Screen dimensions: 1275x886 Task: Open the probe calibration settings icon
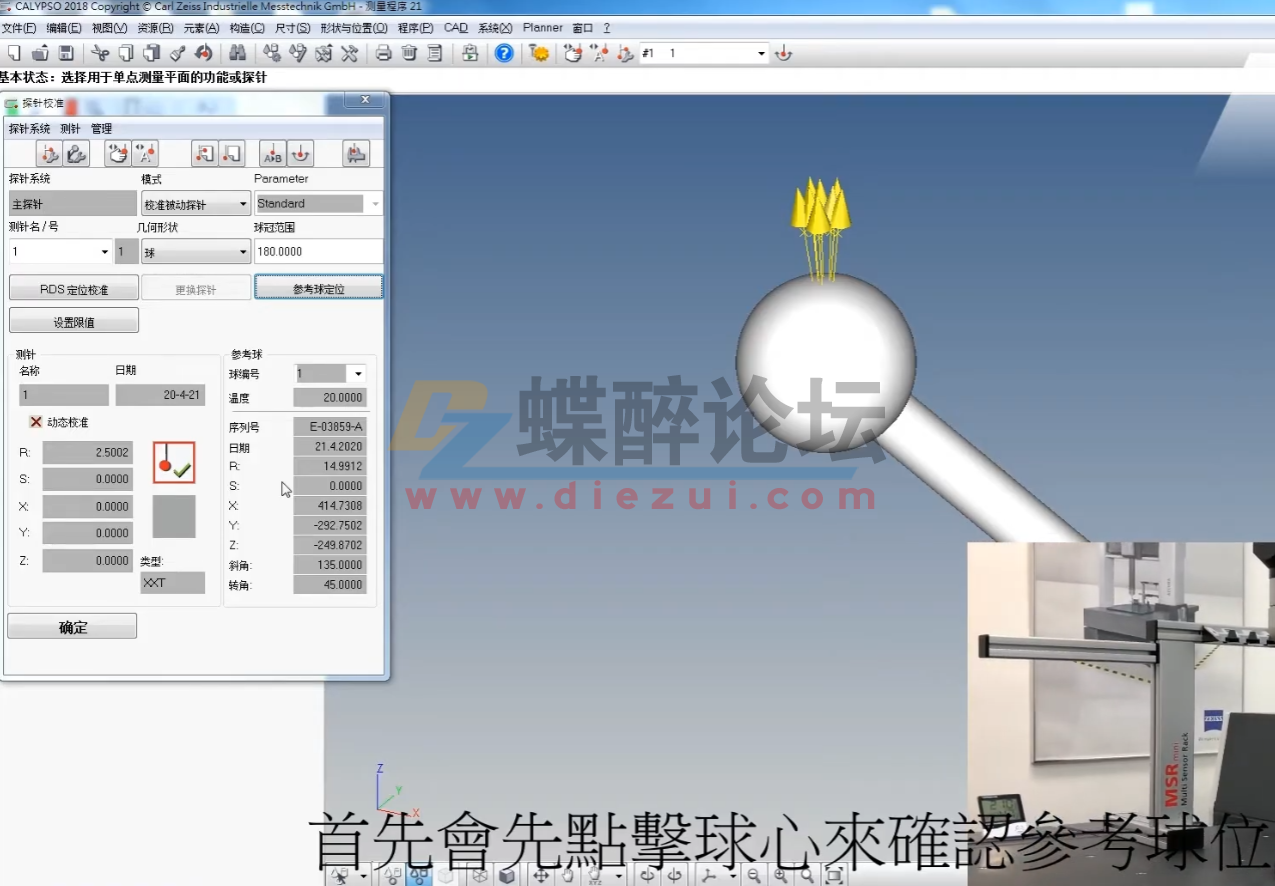pos(50,153)
